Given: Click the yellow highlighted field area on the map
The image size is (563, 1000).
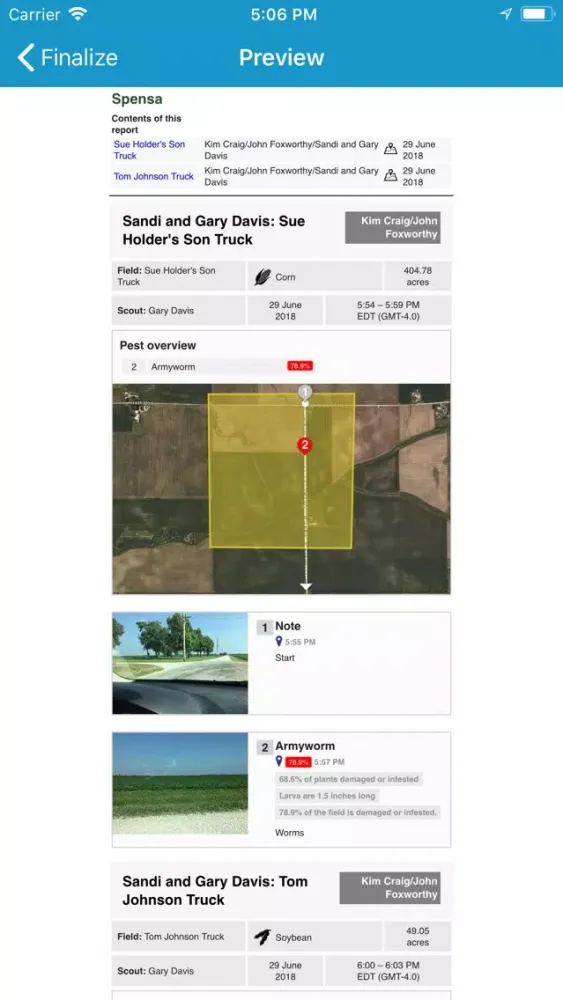Looking at the screenshot, I should [281, 471].
